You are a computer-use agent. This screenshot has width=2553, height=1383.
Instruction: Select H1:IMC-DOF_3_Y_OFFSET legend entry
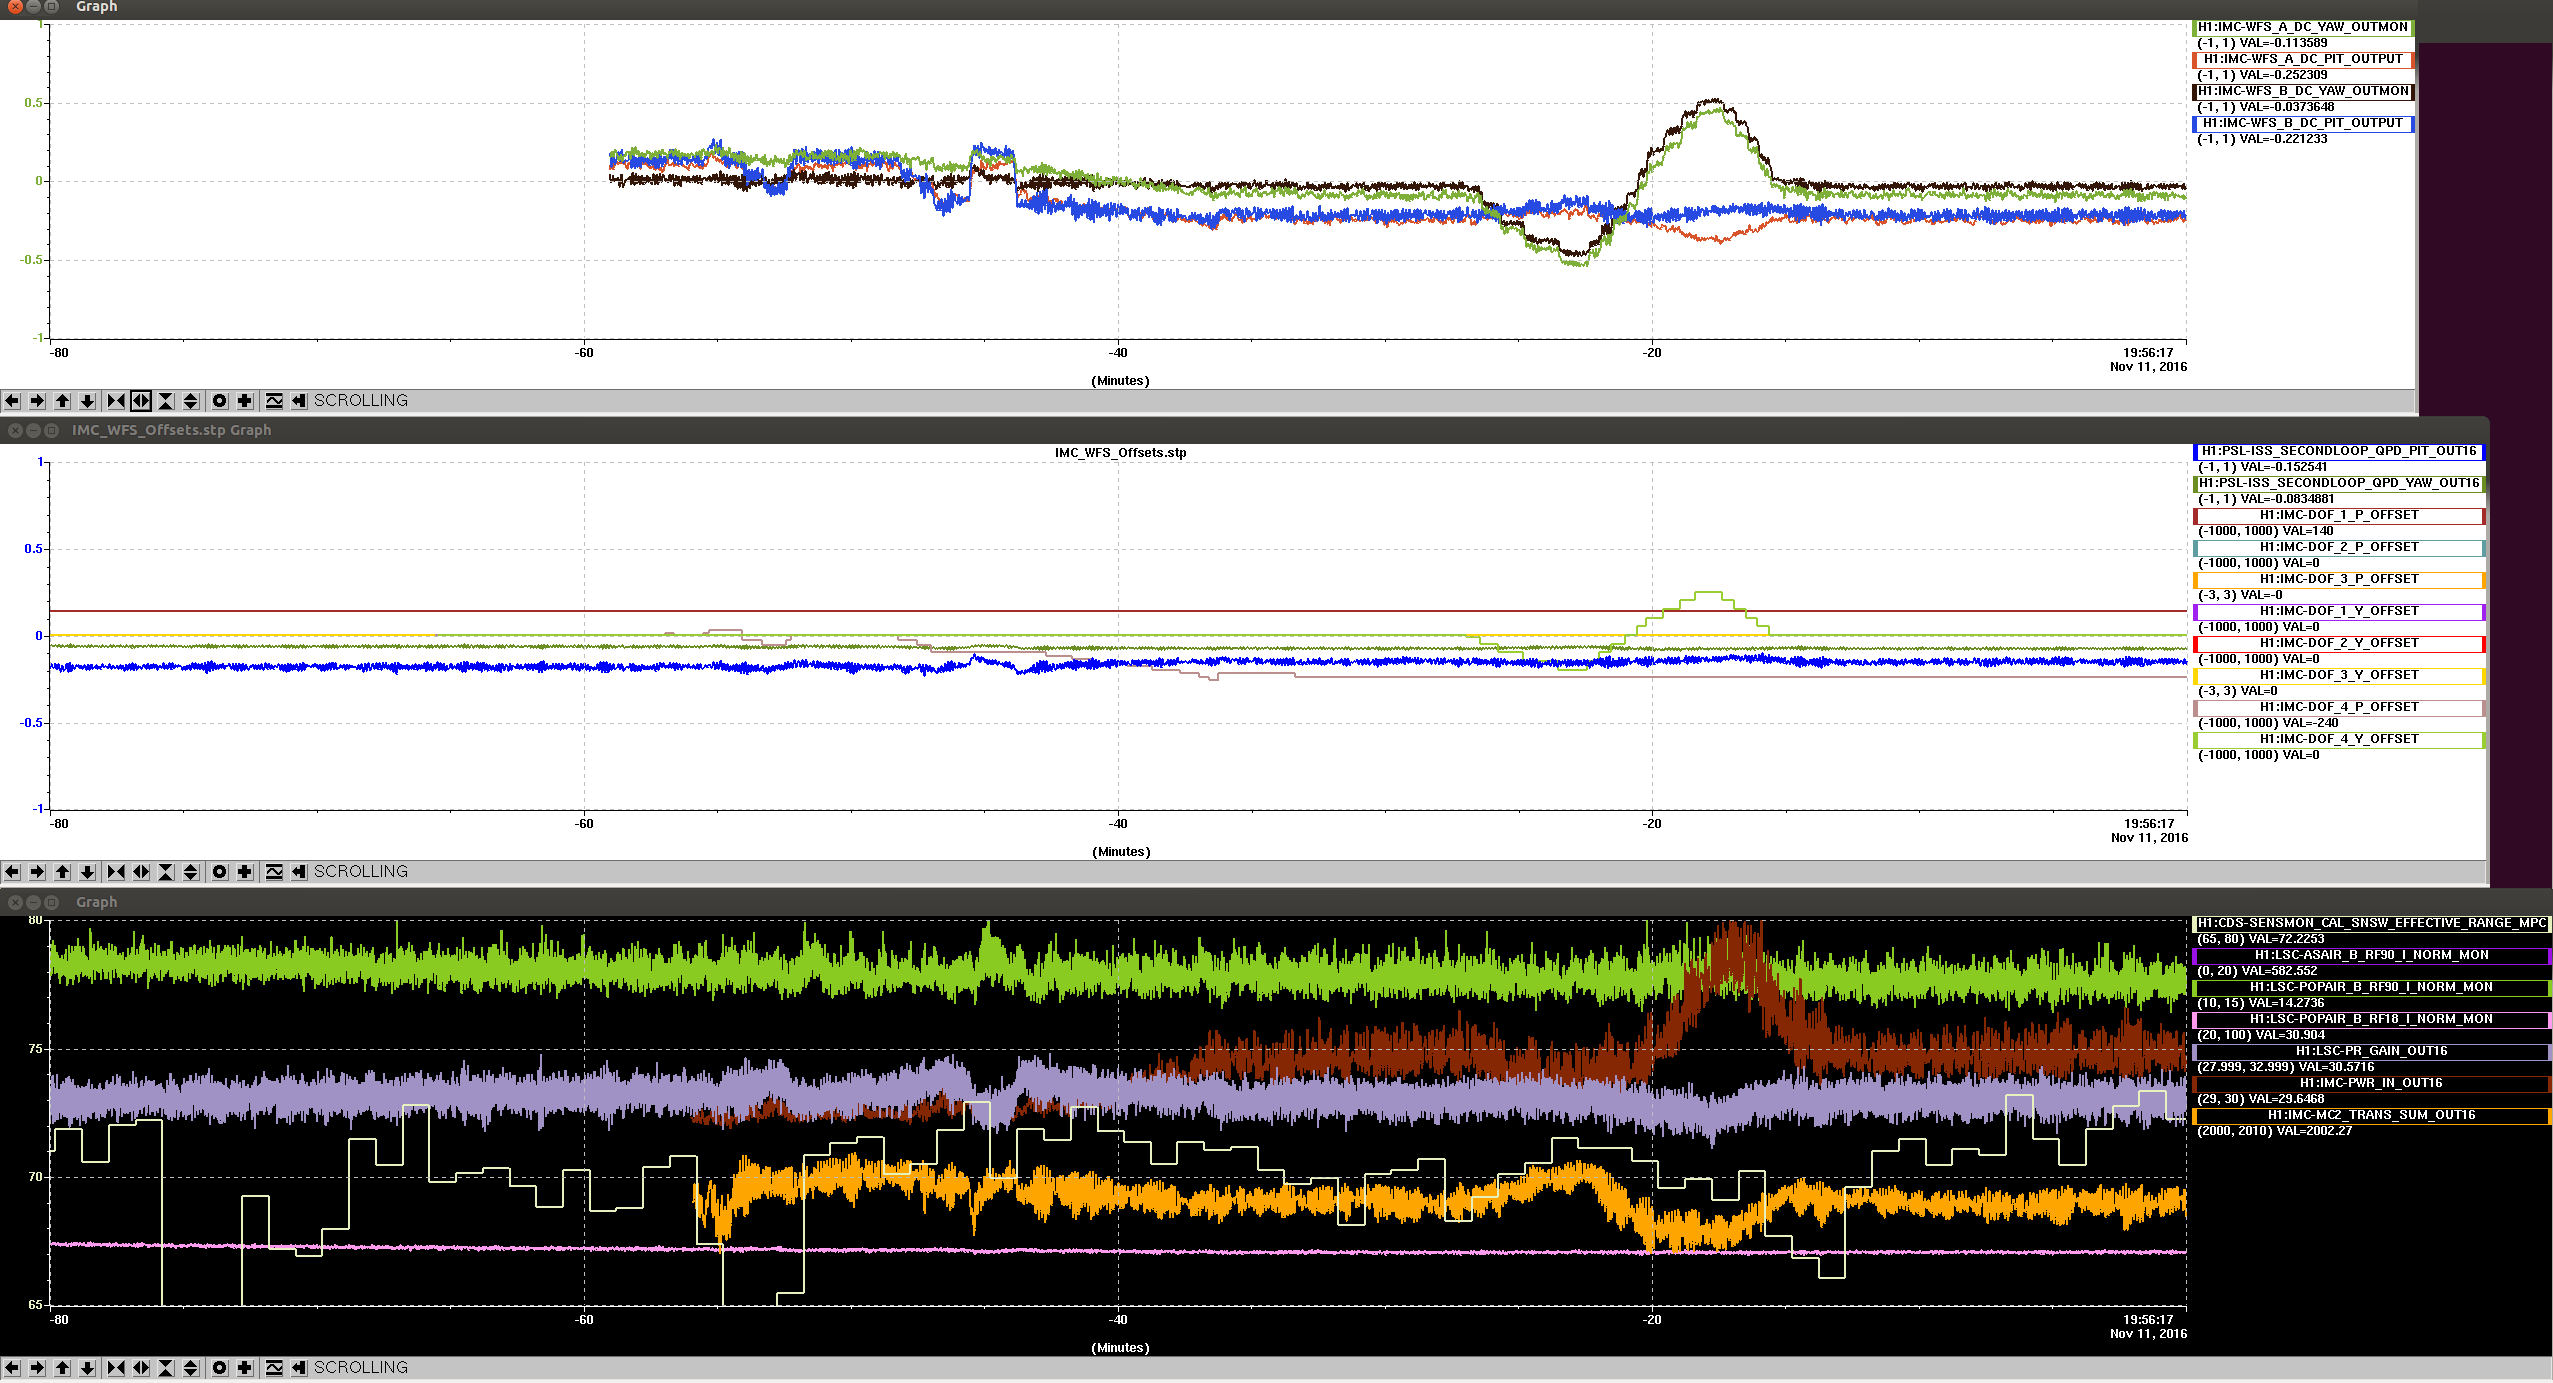(x=2339, y=676)
